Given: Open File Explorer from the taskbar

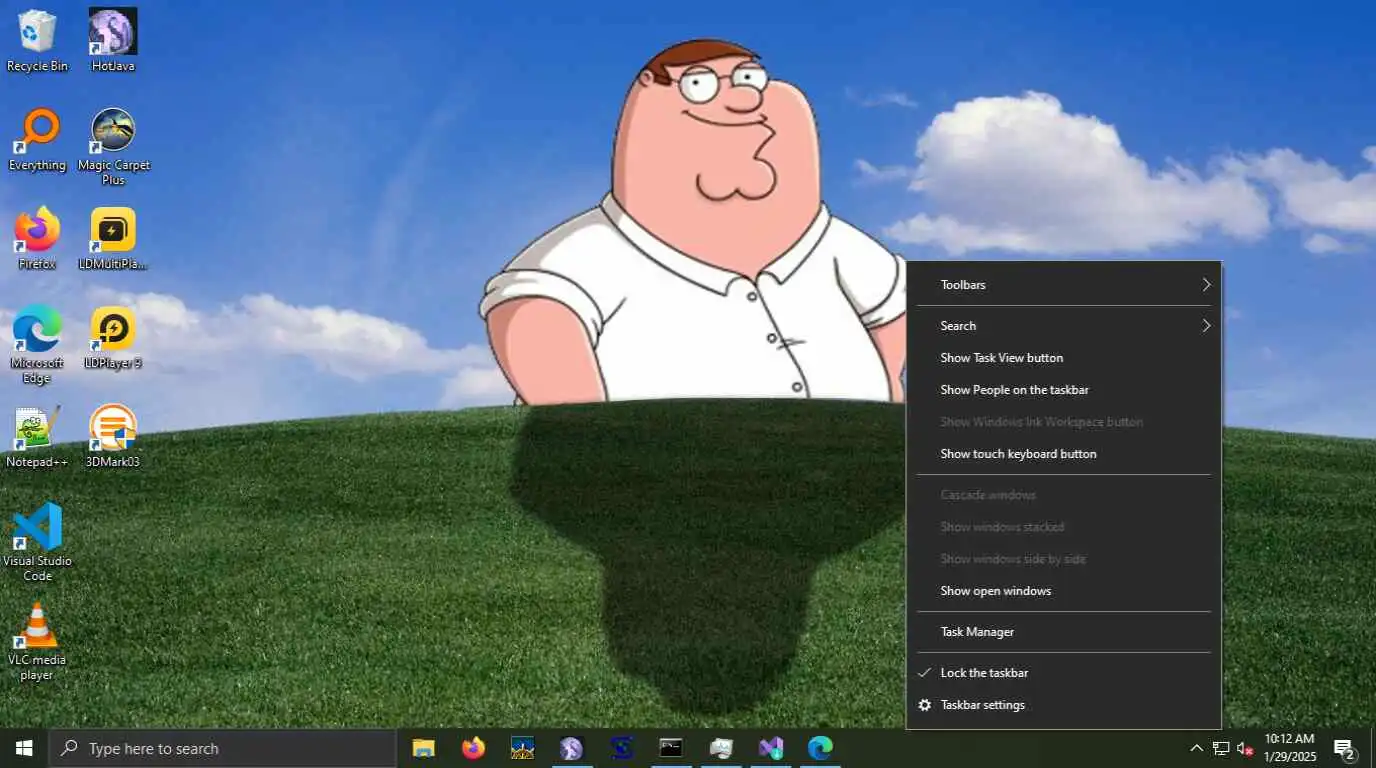Looking at the screenshot, I should [x=424, y=748].
